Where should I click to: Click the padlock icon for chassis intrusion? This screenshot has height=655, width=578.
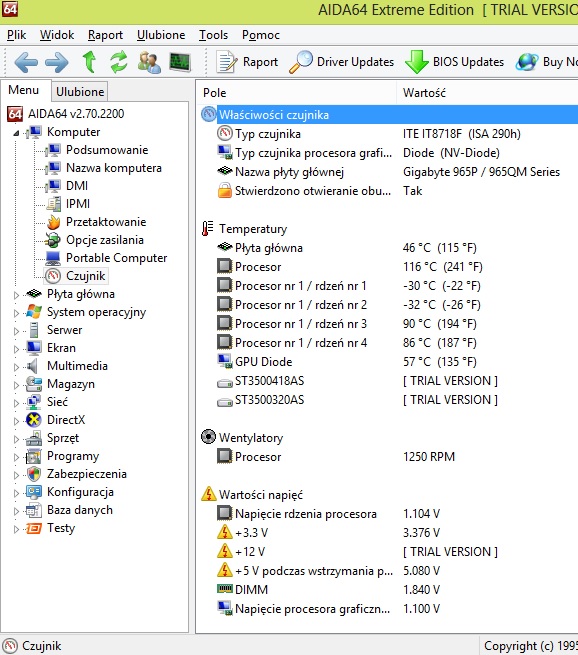click(x=225, y=190)
